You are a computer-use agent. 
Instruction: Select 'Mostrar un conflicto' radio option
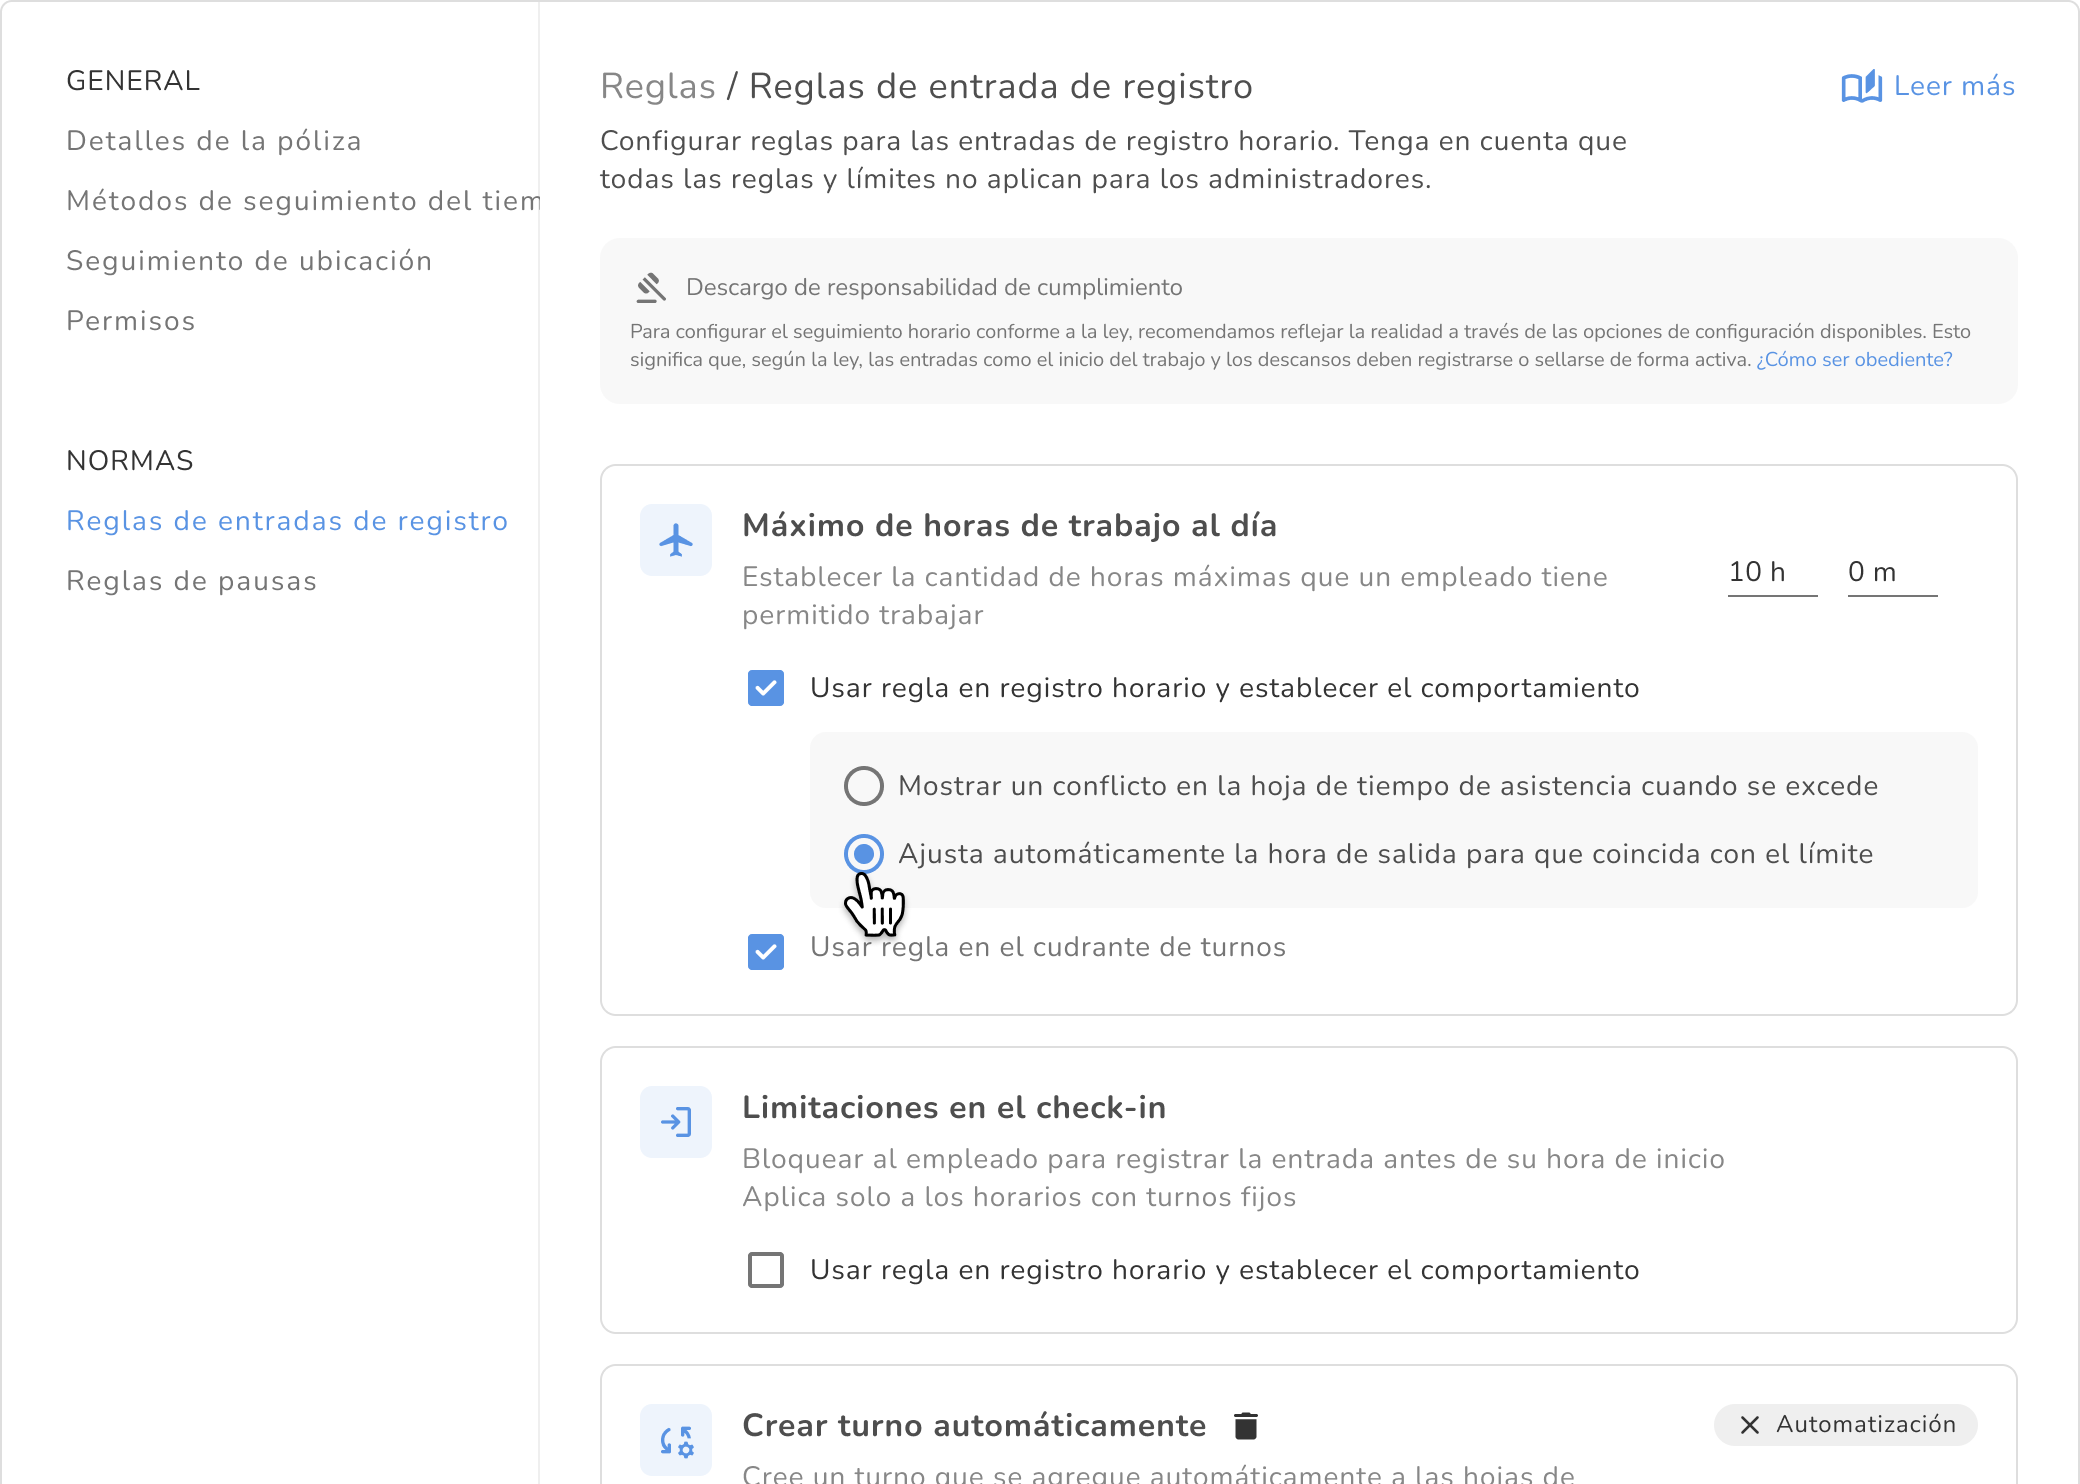coord(864,786)
